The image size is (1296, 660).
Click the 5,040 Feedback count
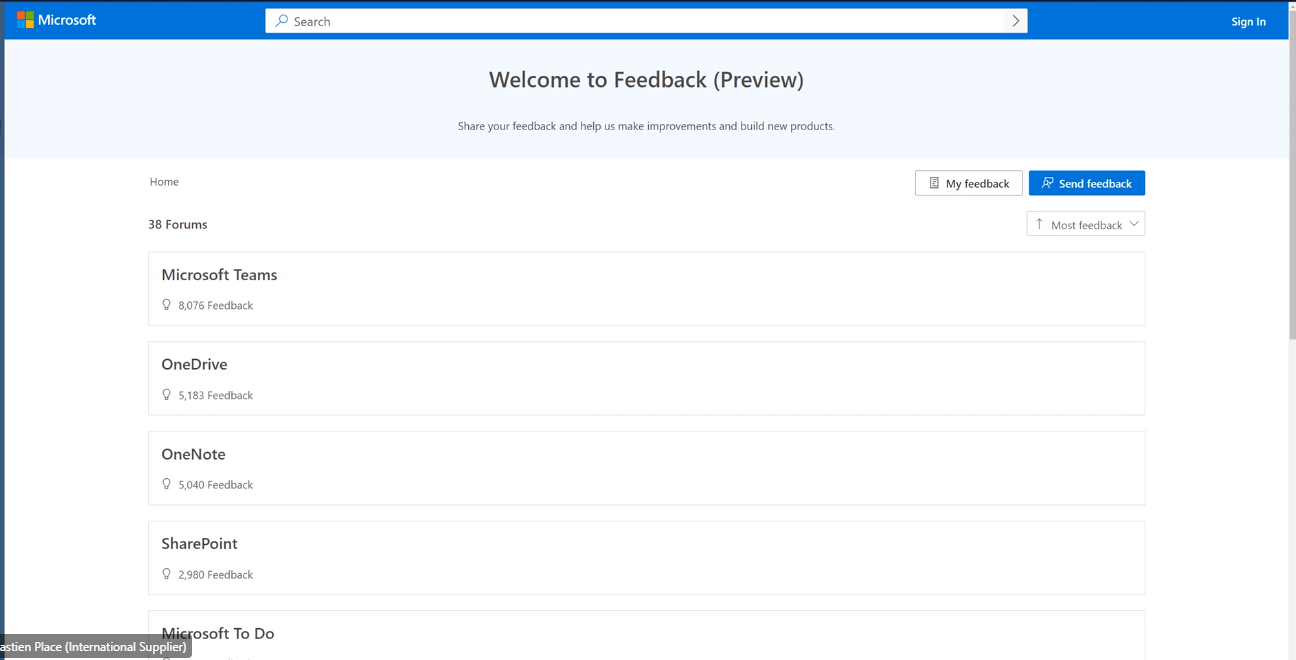pos(215,484)
